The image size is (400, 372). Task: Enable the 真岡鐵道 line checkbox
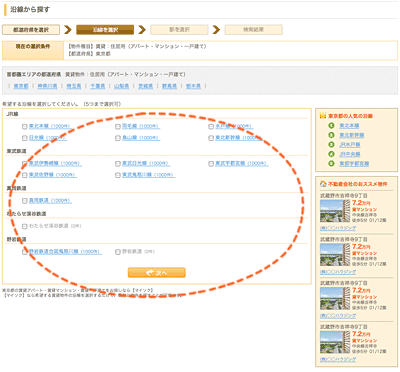coord(24,201)
